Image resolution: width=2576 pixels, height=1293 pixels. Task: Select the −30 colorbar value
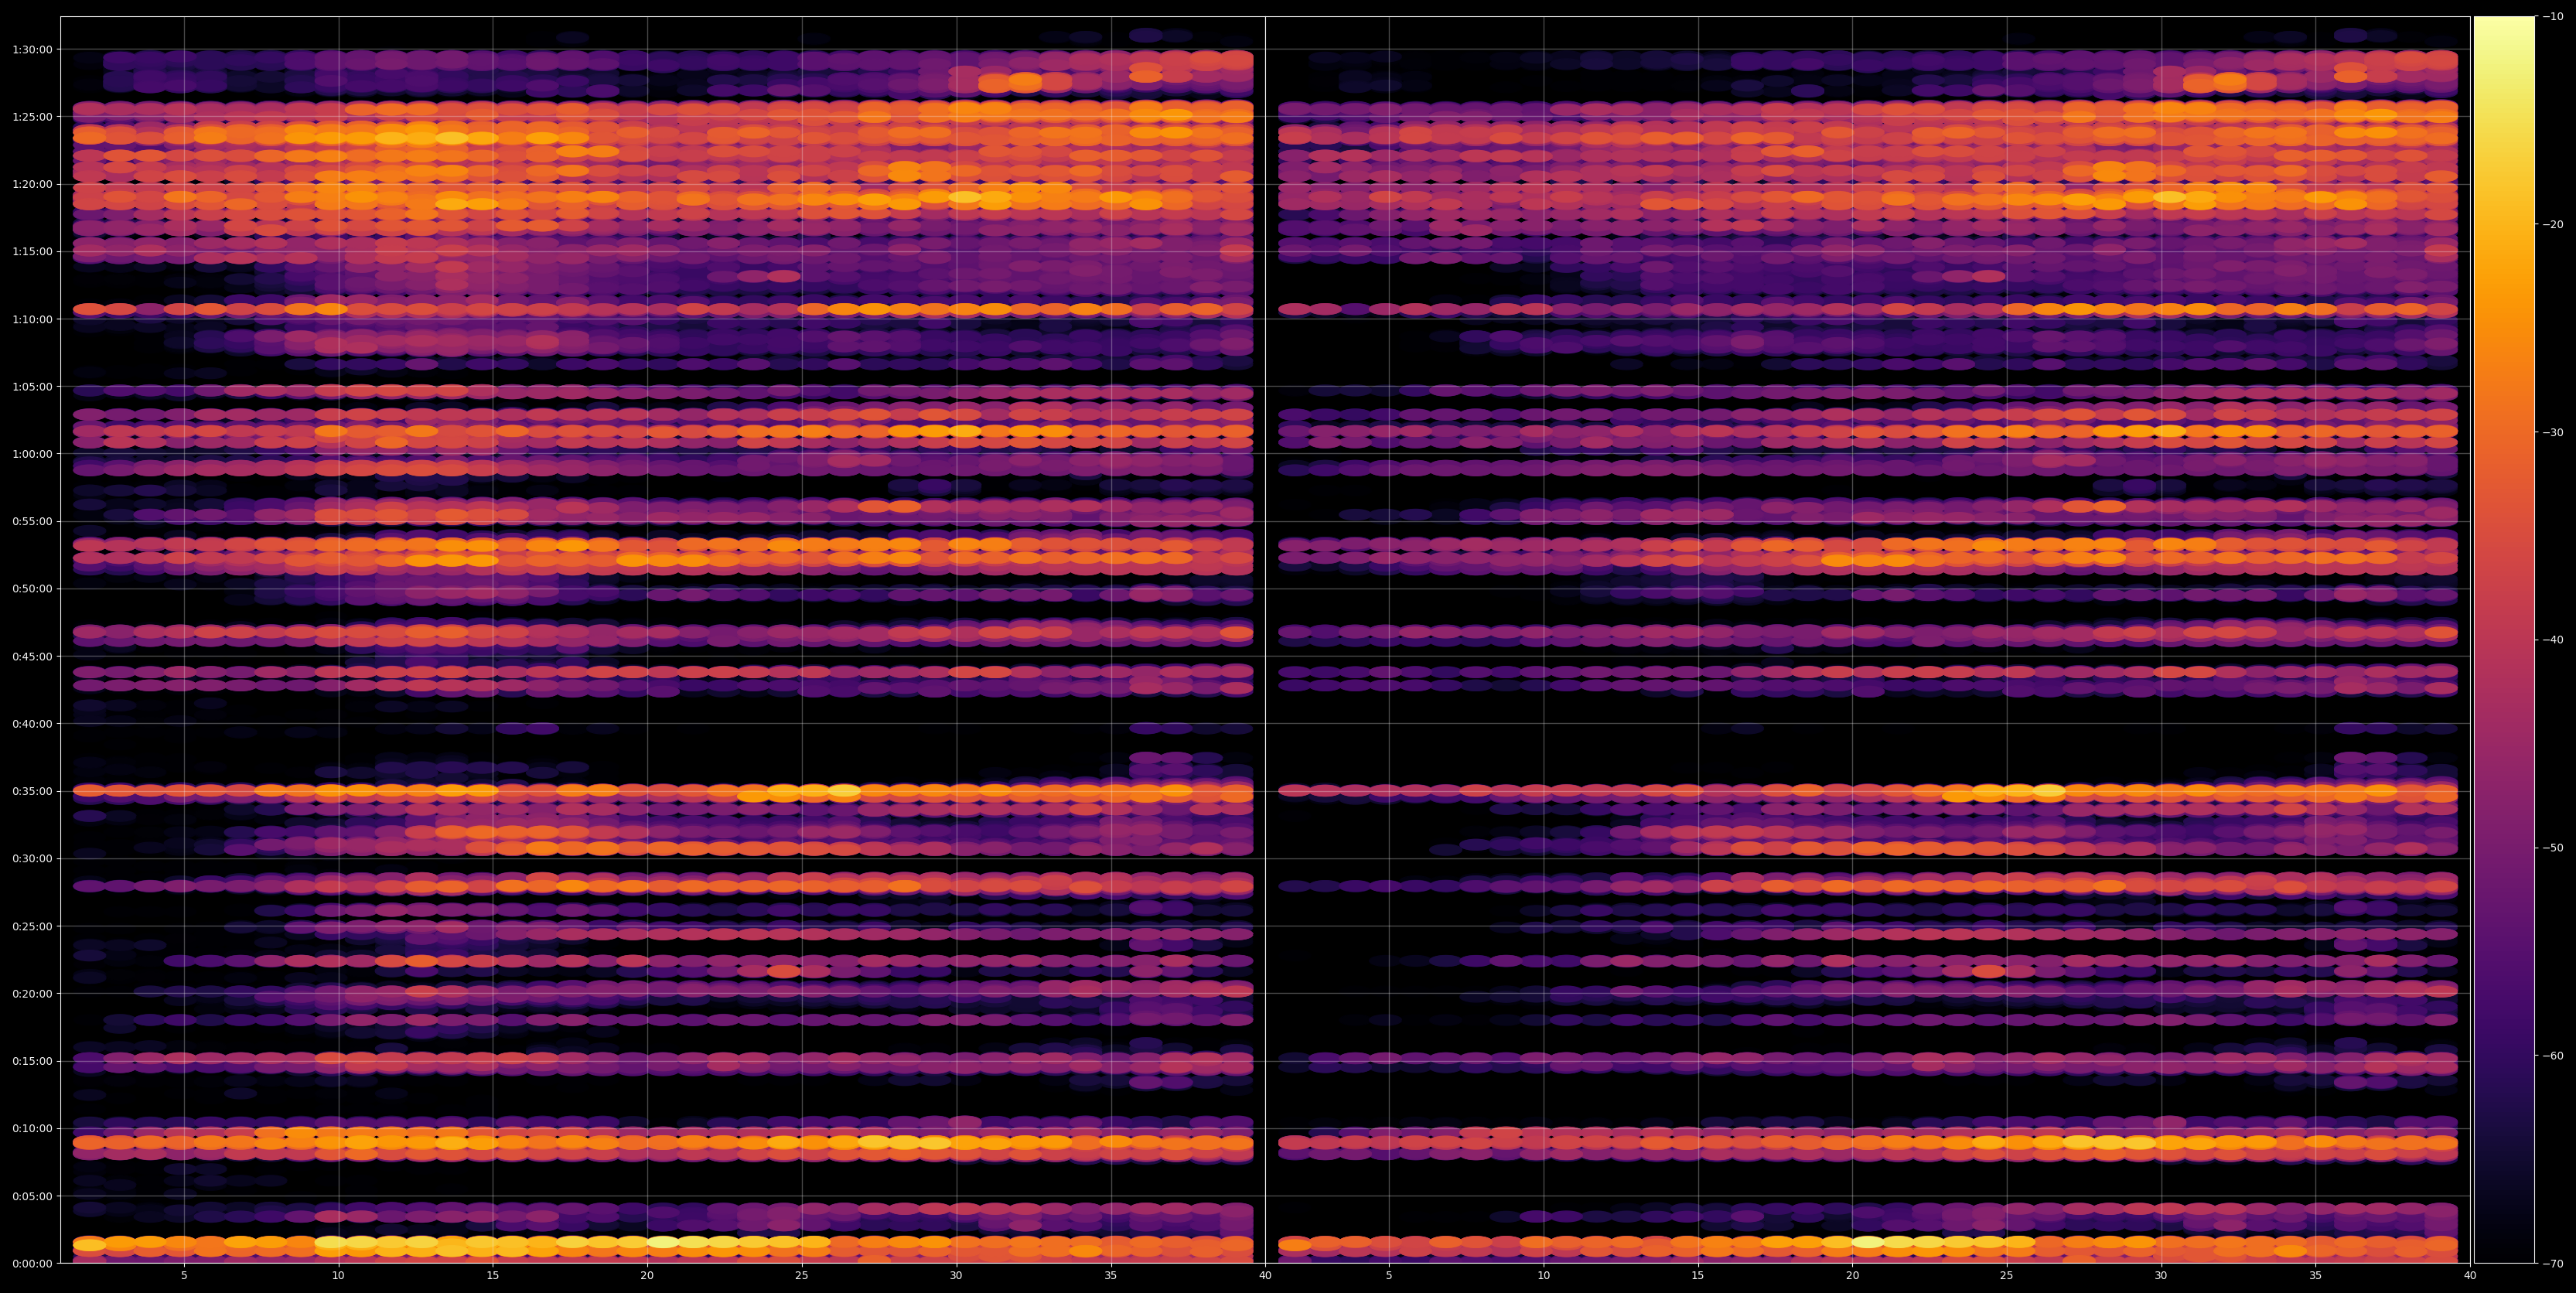(2552, 432)
